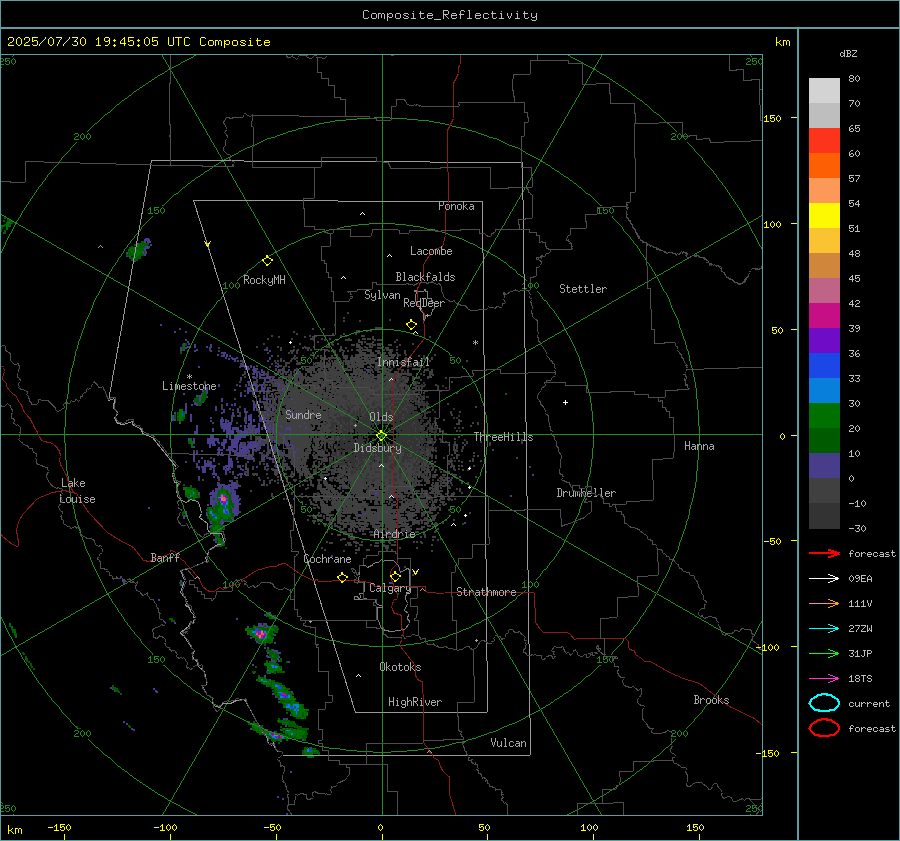The image size is (900, 841).
Task: Click the cyan 27ZW arrow icon
Action: (824, 629)
